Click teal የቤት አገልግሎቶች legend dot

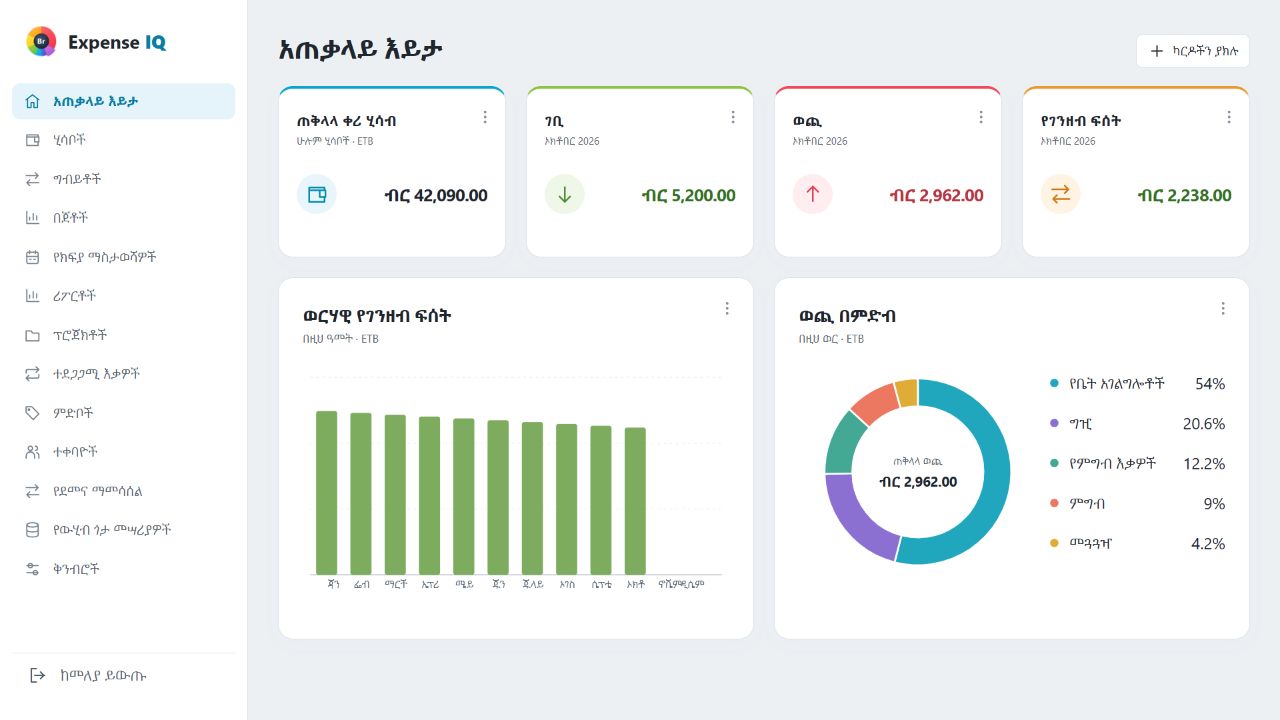pyautogui.click(x=1054, y=383)
